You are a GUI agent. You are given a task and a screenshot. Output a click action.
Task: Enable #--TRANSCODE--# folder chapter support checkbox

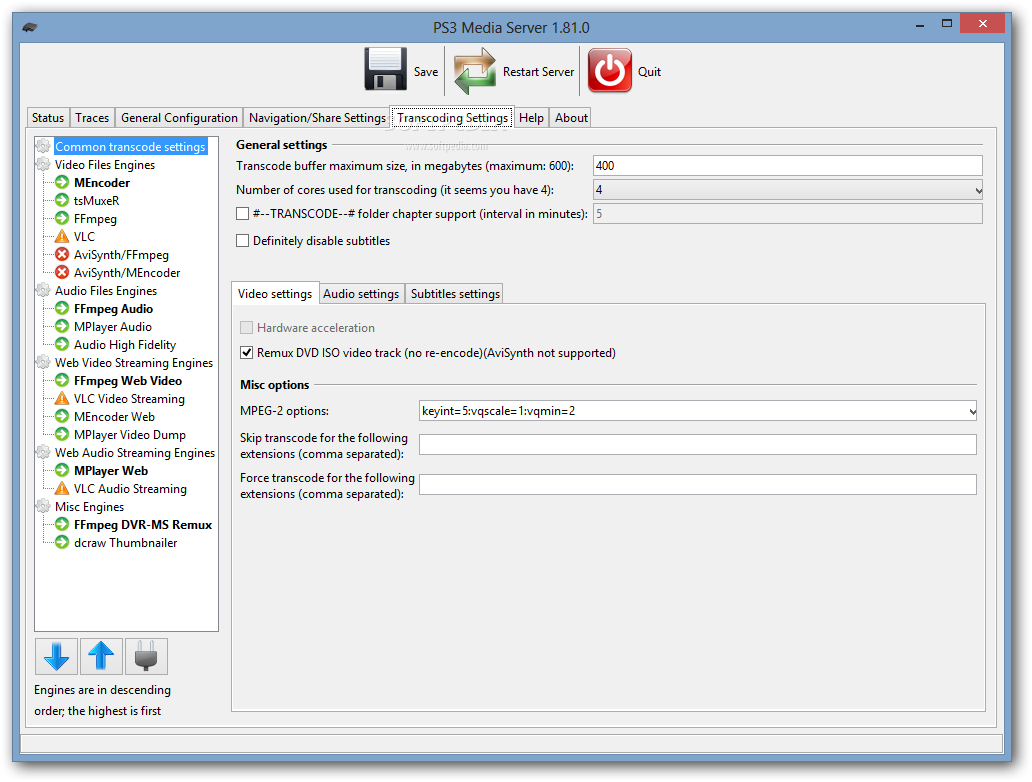[x=242, y=214]
